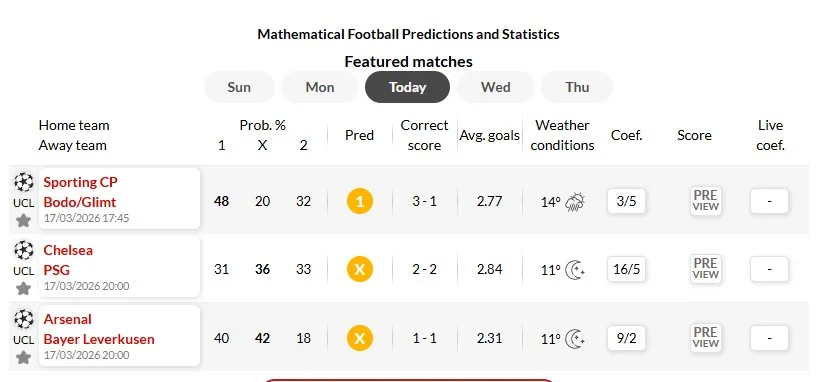Click moon weather icon for Arsenal match

tap(575, 339)
